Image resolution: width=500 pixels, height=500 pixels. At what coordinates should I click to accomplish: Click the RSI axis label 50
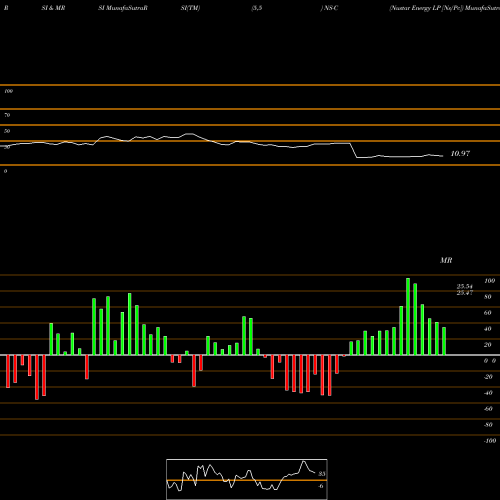pos(7,131)
